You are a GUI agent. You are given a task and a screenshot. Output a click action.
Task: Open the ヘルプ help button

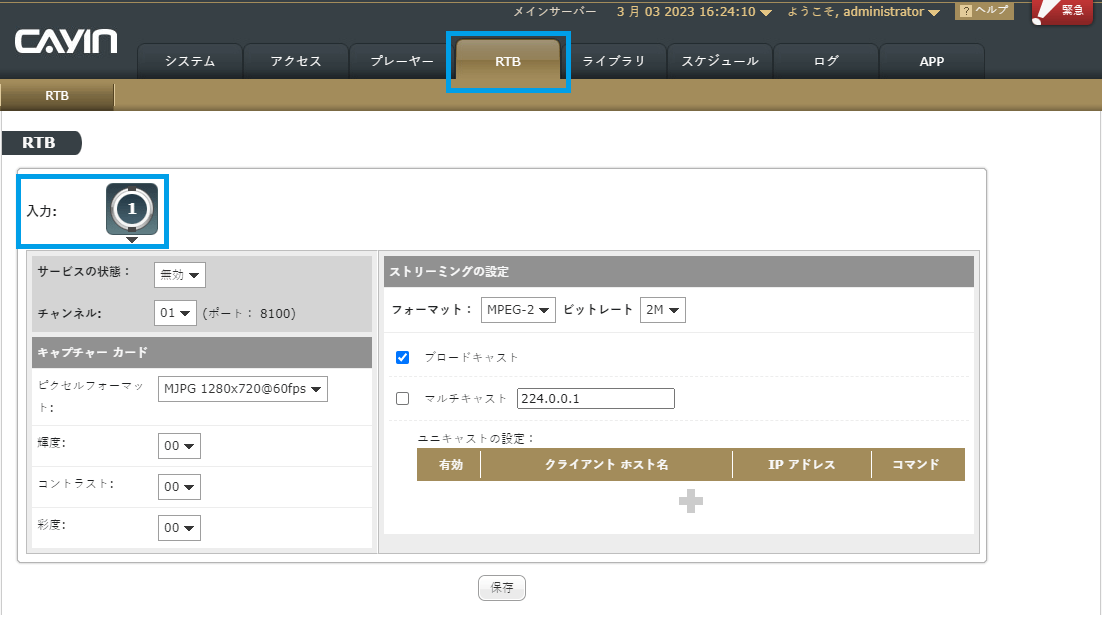[984, 11]
